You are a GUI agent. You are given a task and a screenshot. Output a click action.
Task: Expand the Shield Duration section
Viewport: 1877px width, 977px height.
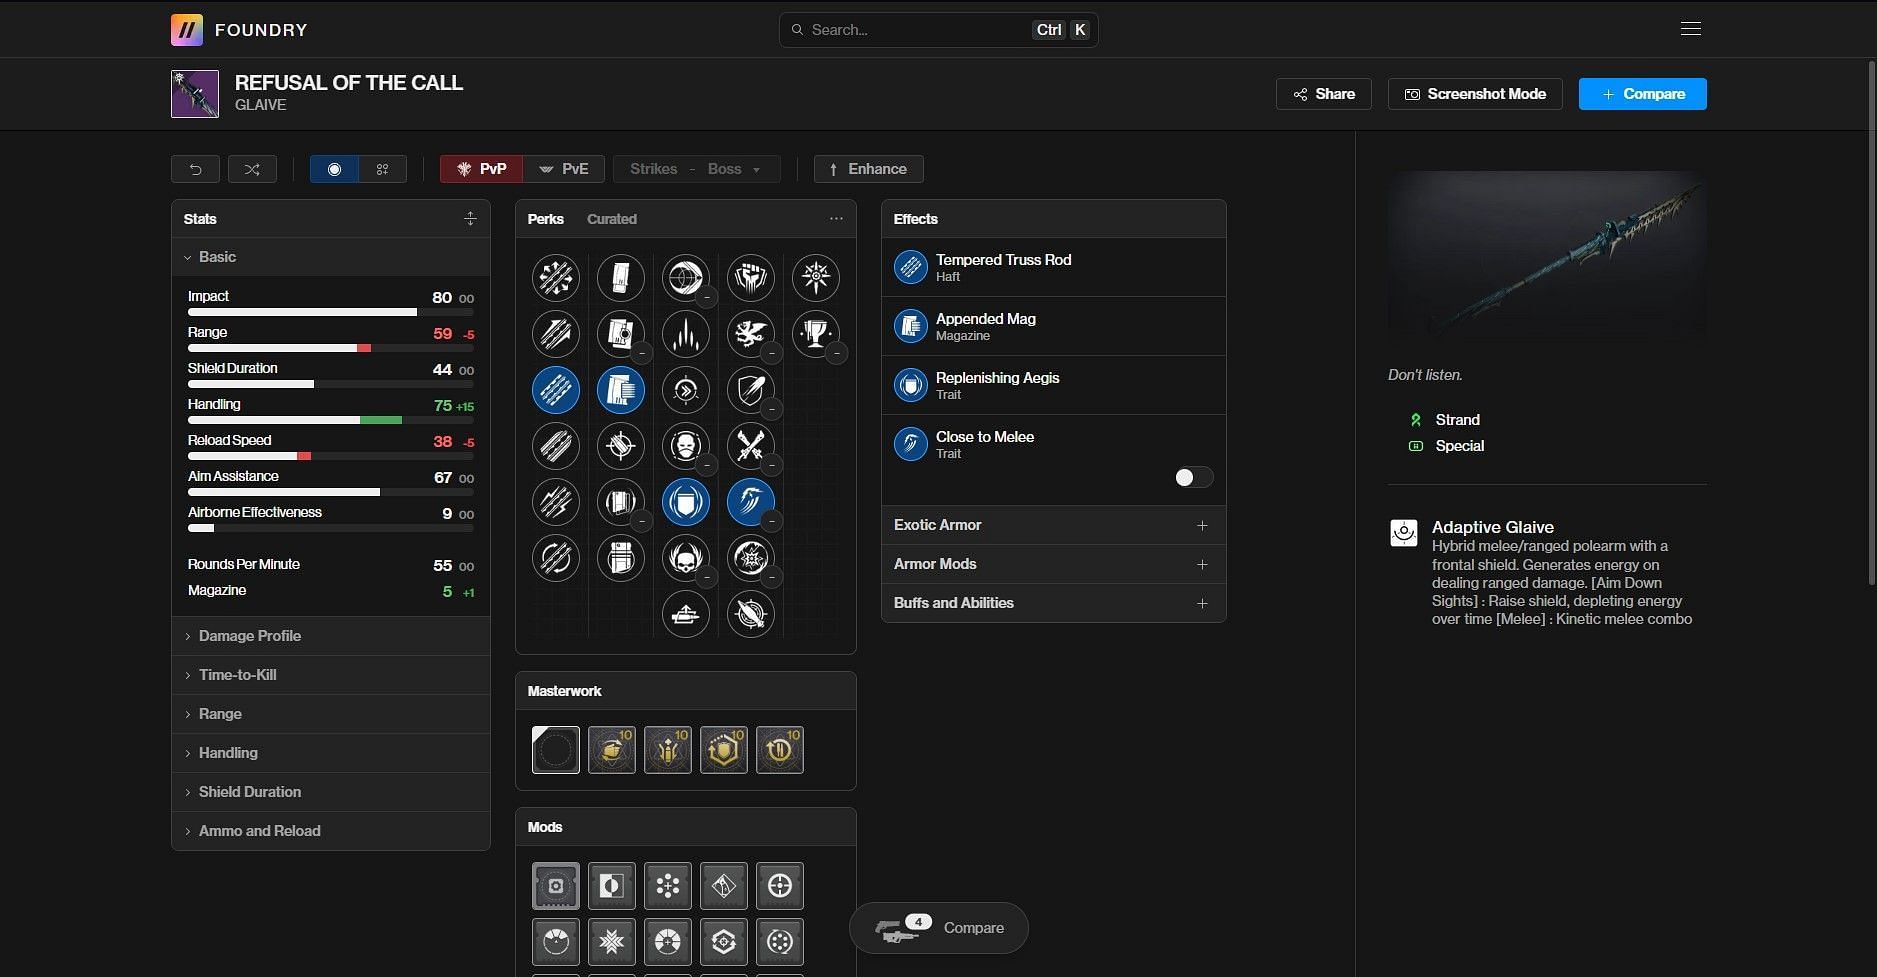click(331, 792)
